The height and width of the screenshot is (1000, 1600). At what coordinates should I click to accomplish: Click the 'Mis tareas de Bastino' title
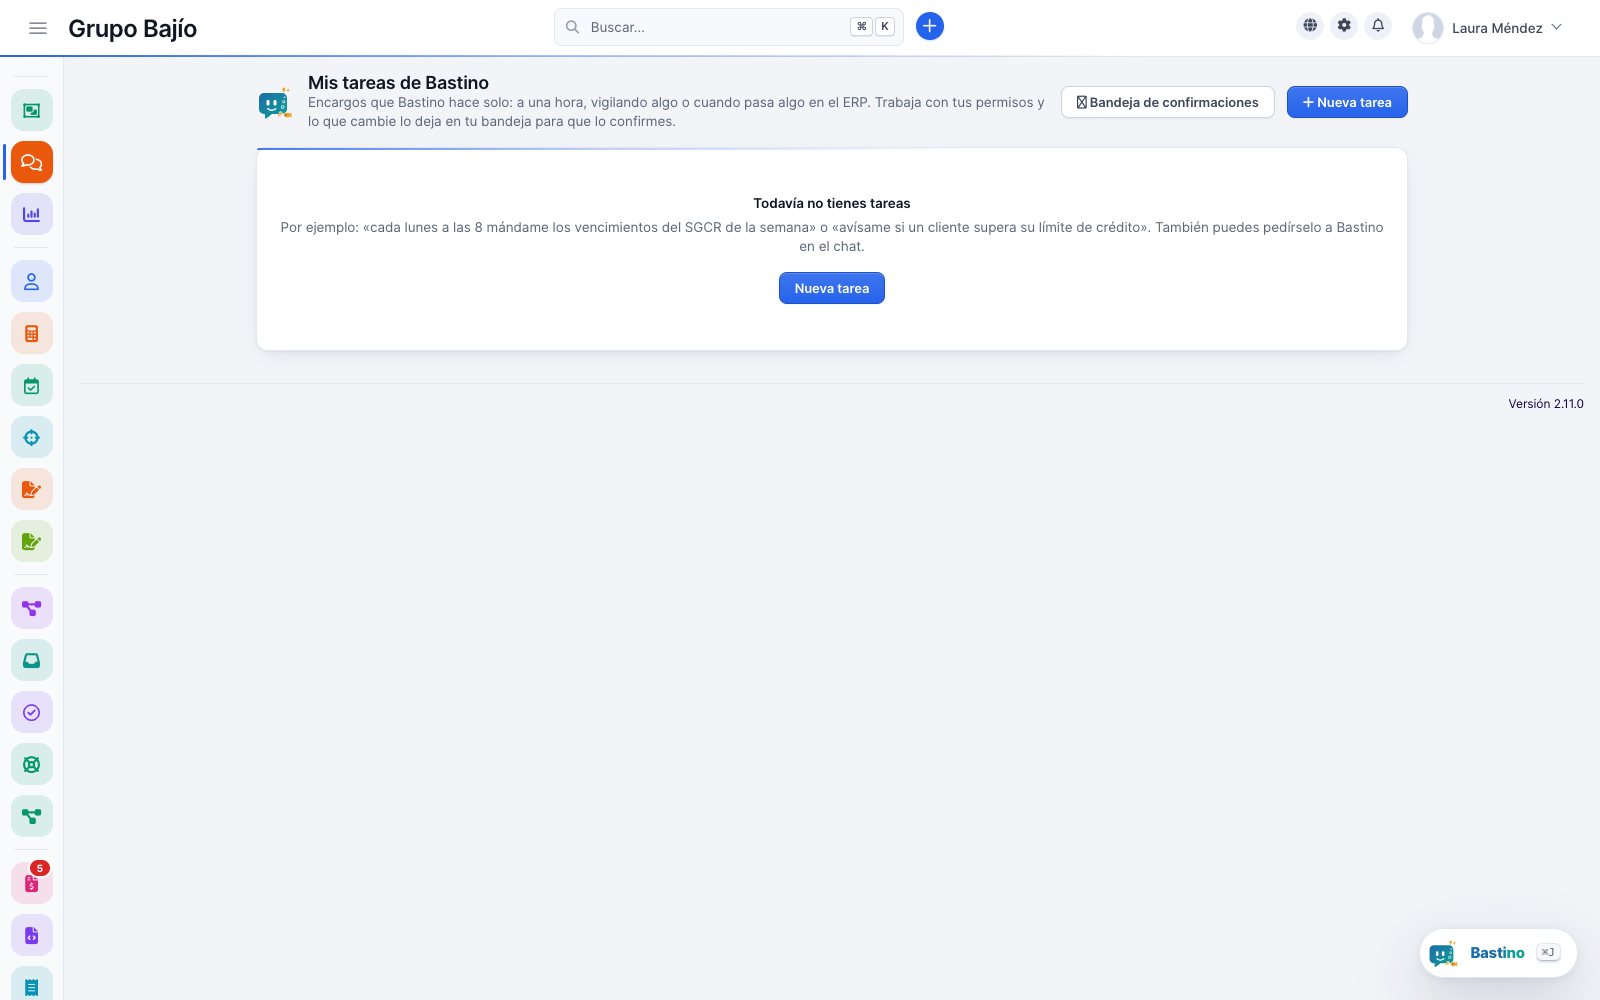click(398, 83)
